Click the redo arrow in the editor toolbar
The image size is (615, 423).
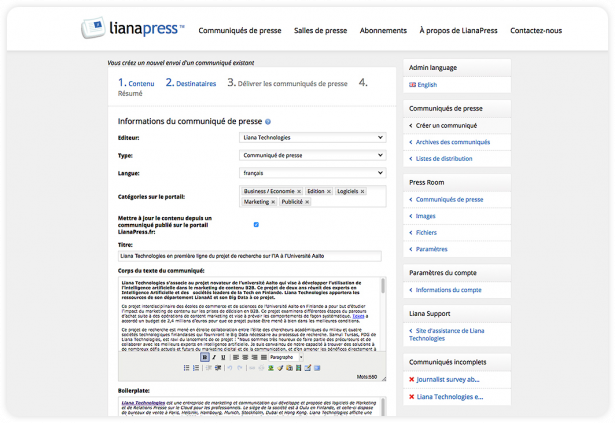pos(240,368)
